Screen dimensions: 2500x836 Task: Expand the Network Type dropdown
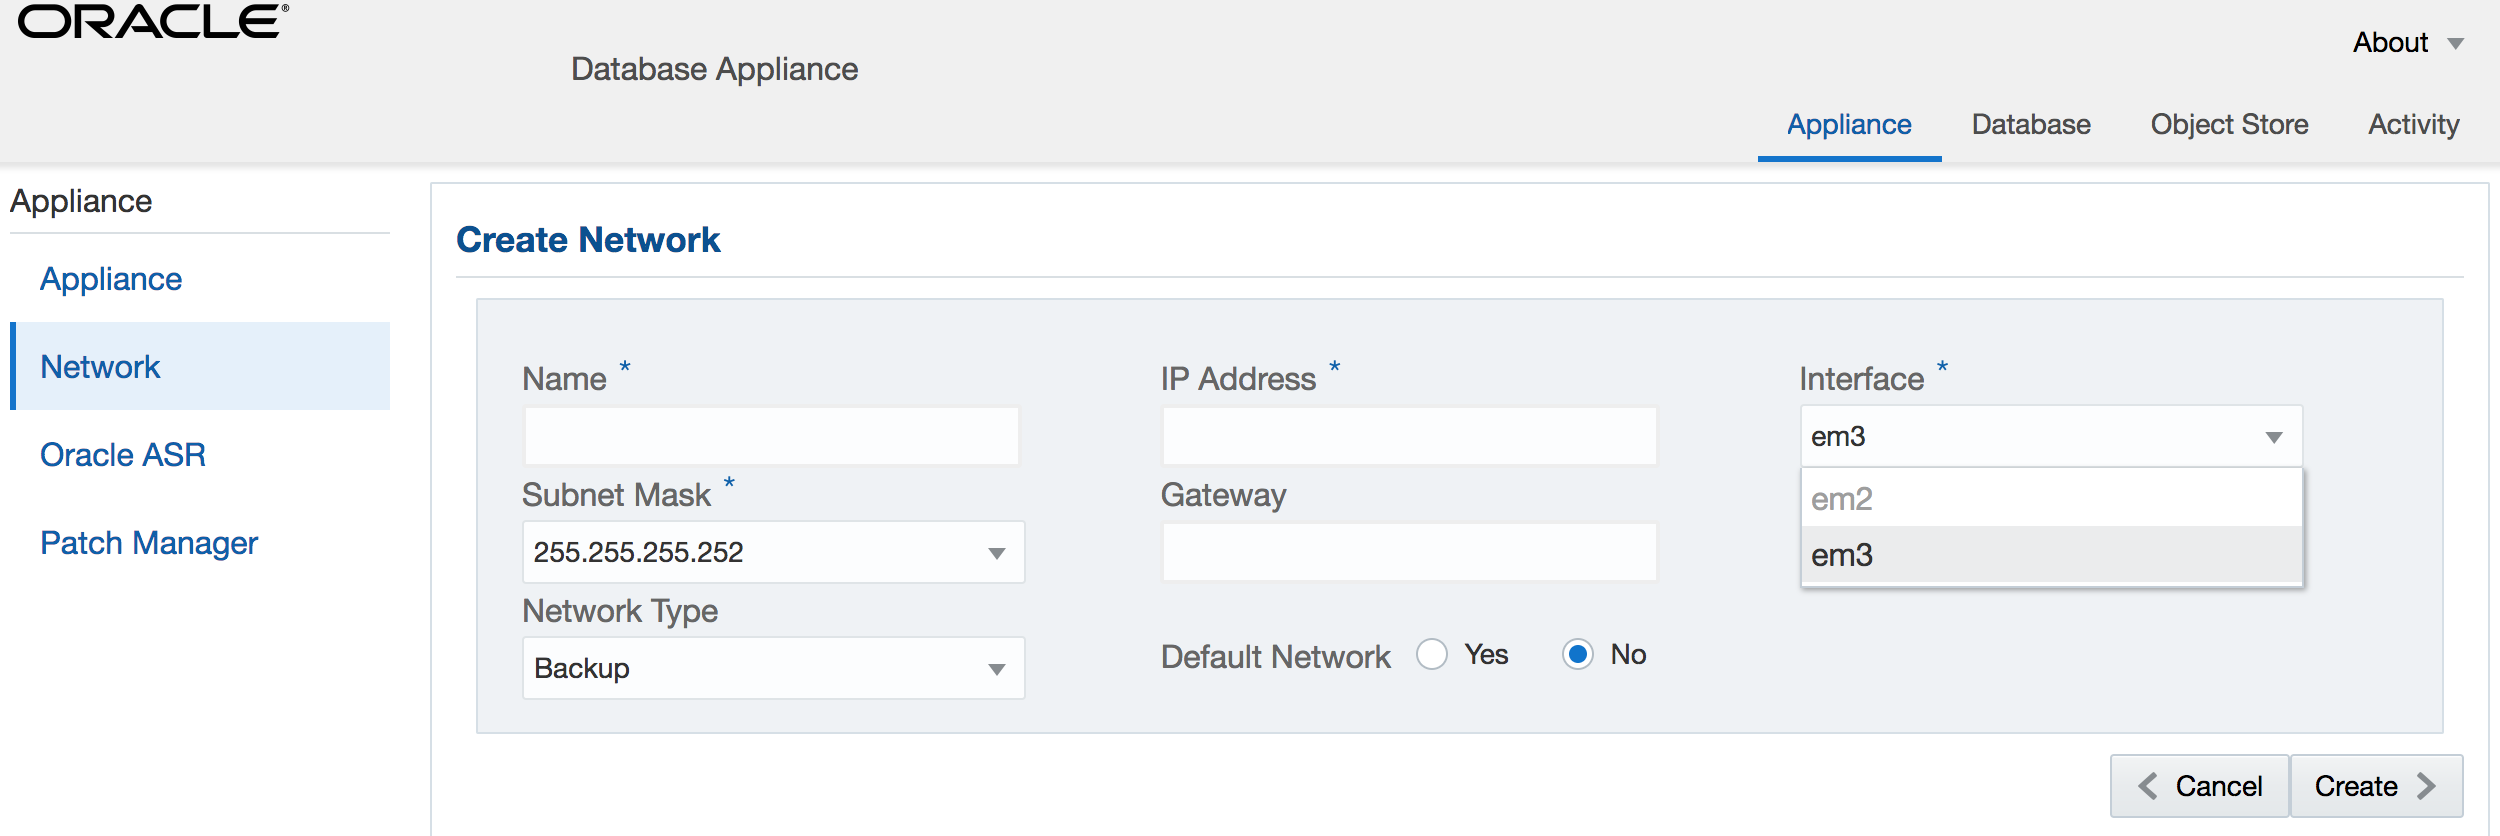pyautogui.click(x=995, y=669)
